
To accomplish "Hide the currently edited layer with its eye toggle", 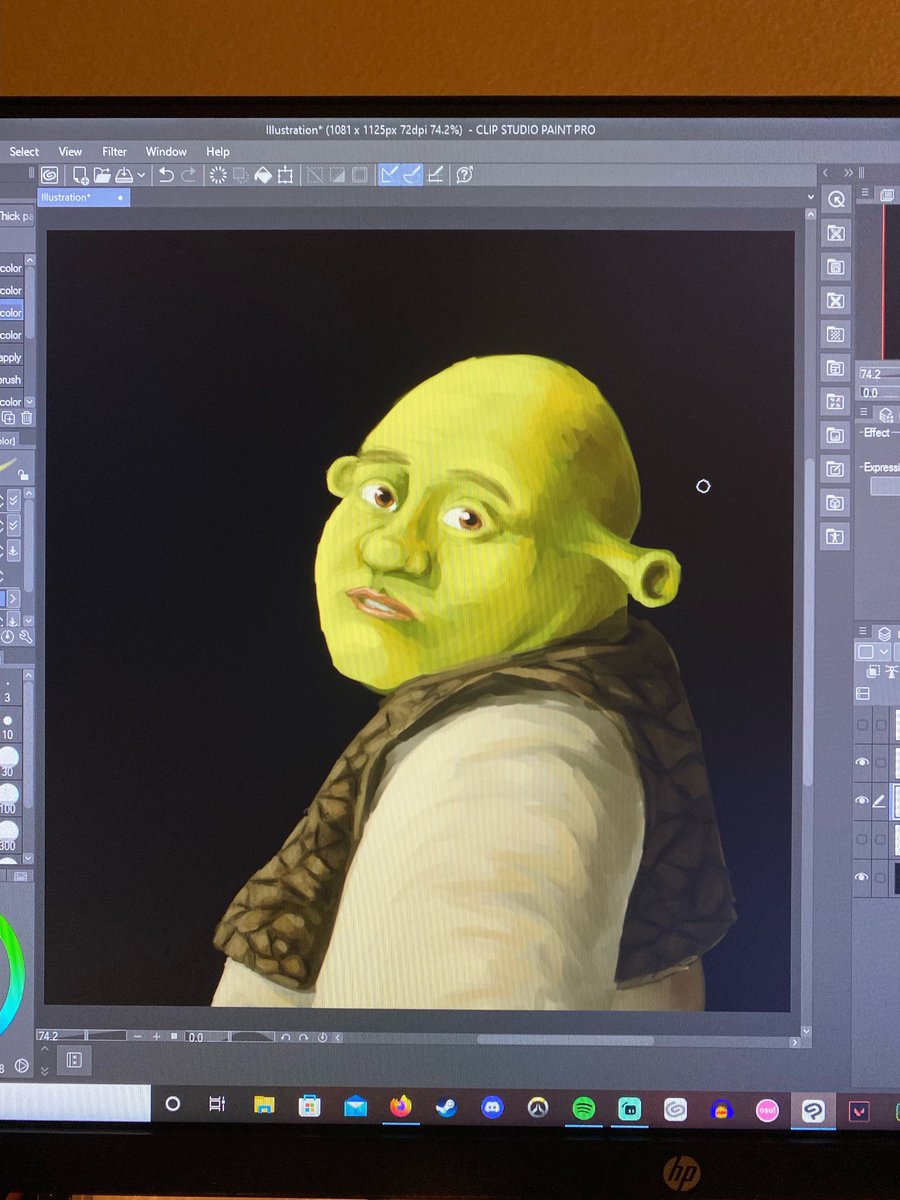I will (x=863, y=802).
